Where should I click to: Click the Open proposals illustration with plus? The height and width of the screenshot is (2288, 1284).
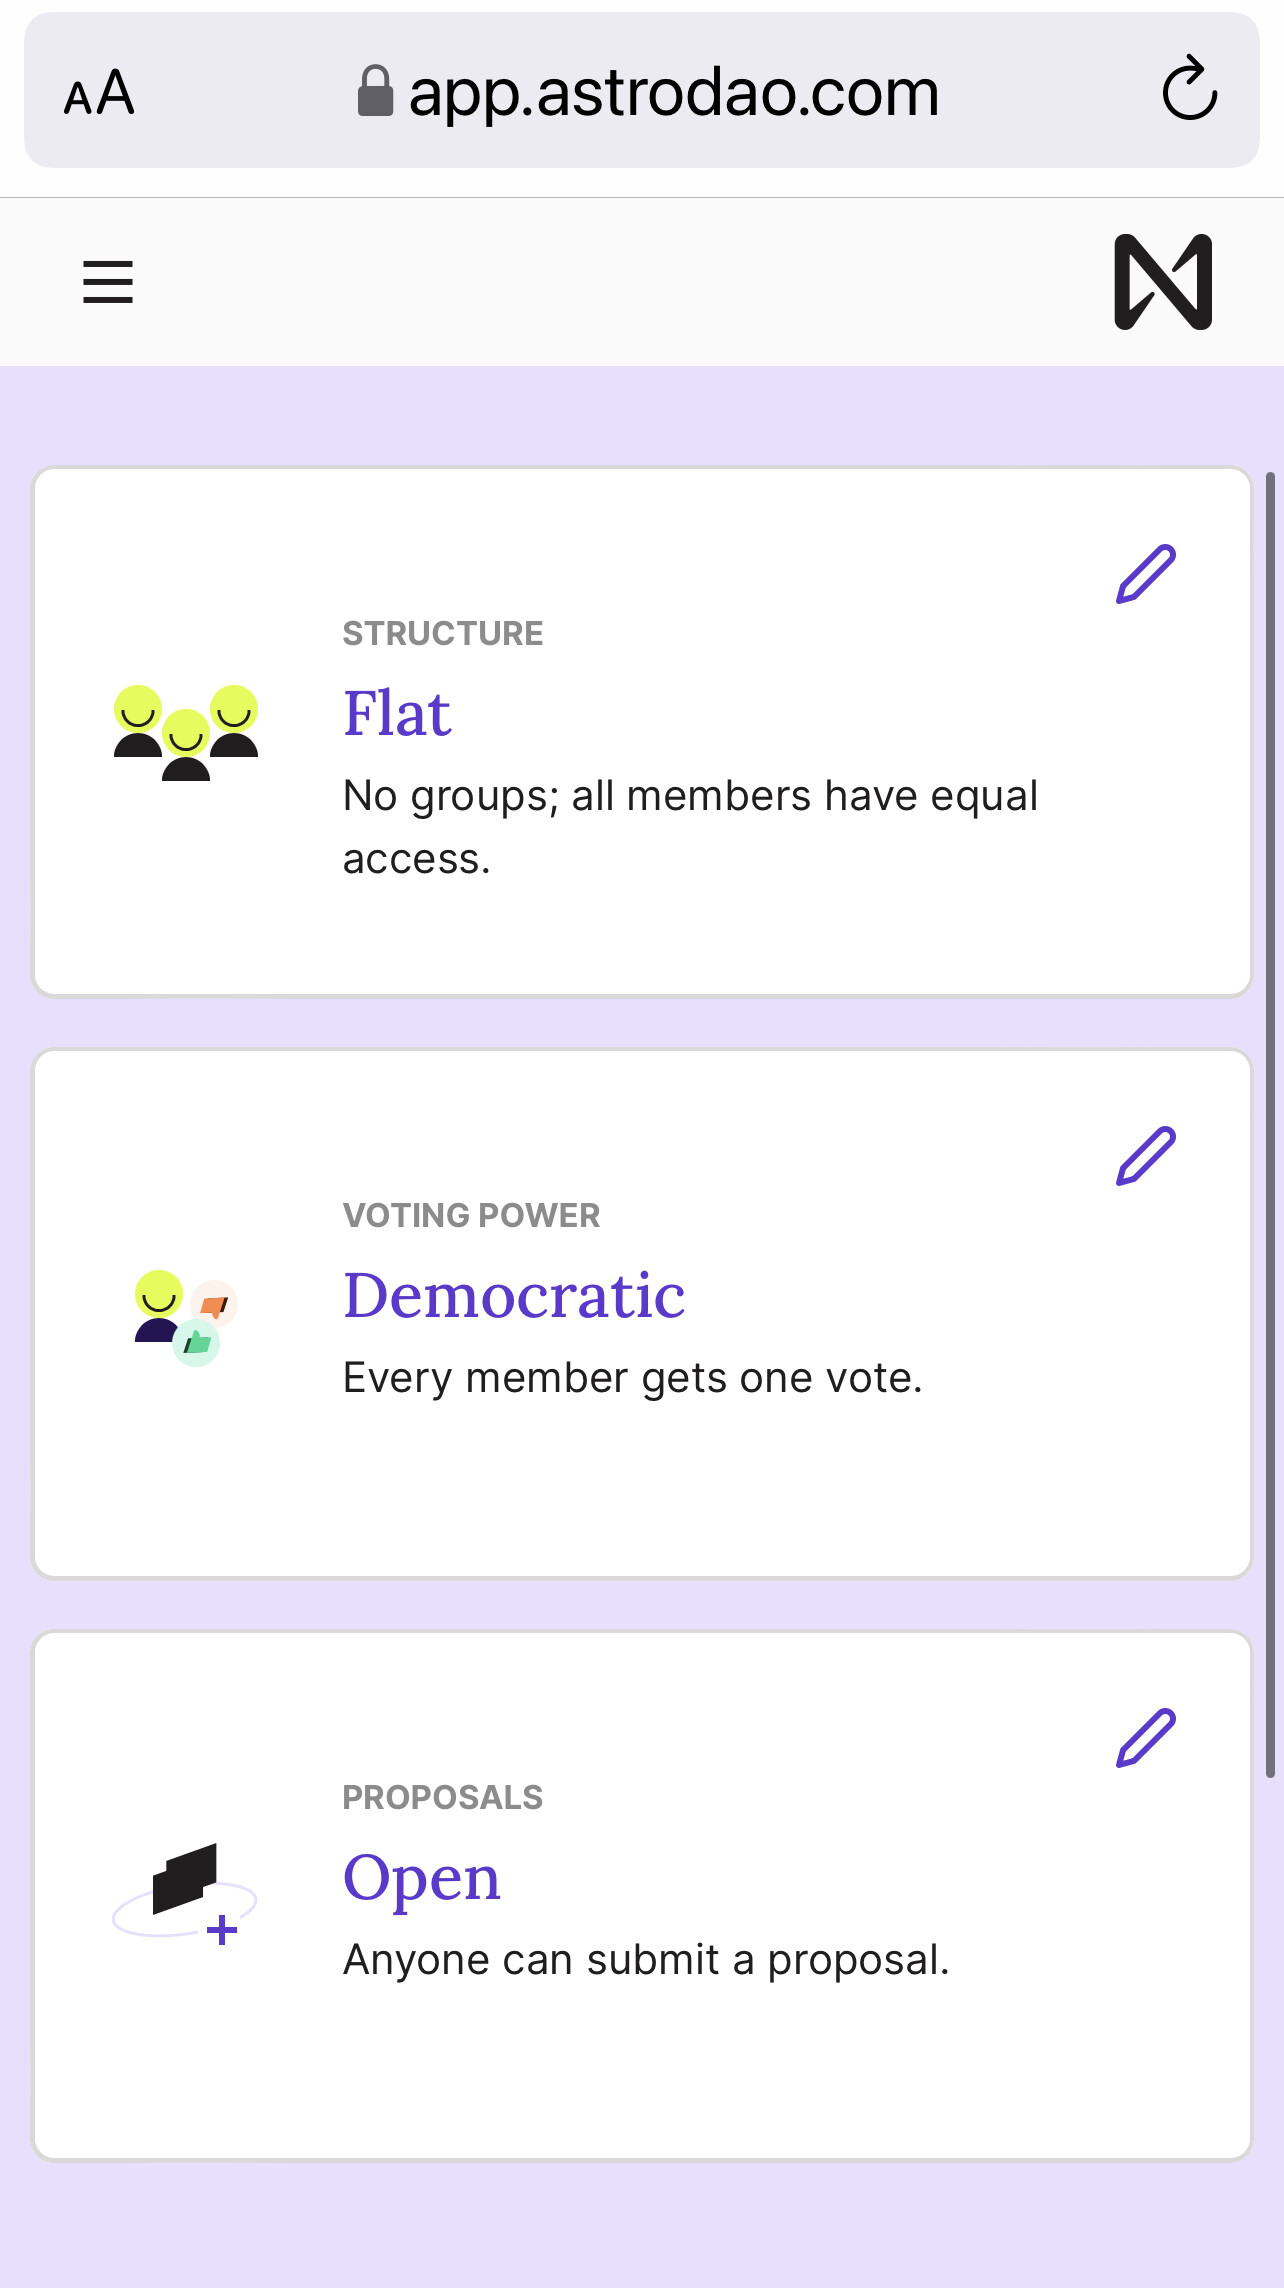coord(186,1894)
